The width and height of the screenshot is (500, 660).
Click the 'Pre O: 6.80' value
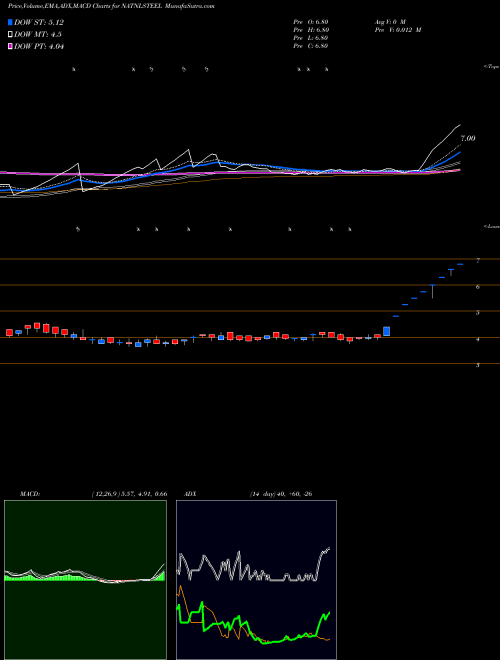(x=311, y=22)
